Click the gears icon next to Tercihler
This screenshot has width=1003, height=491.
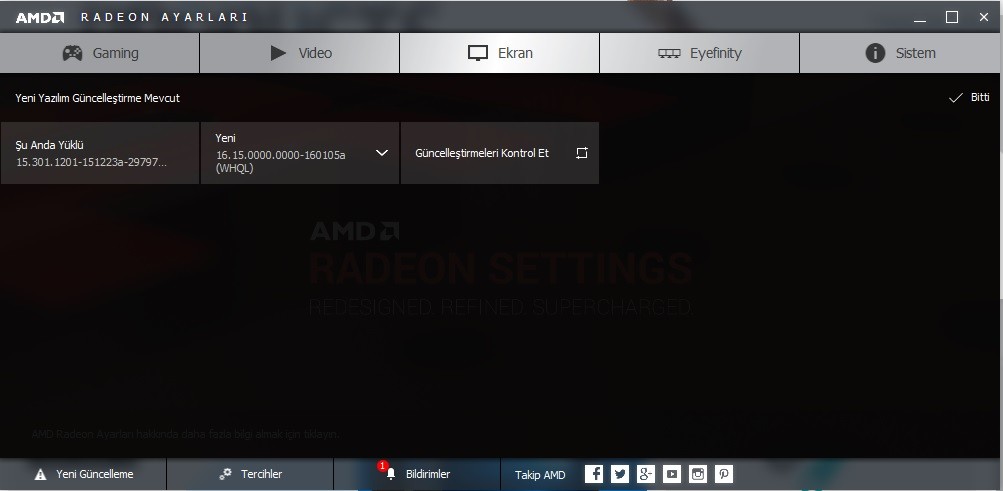(225, 474)
